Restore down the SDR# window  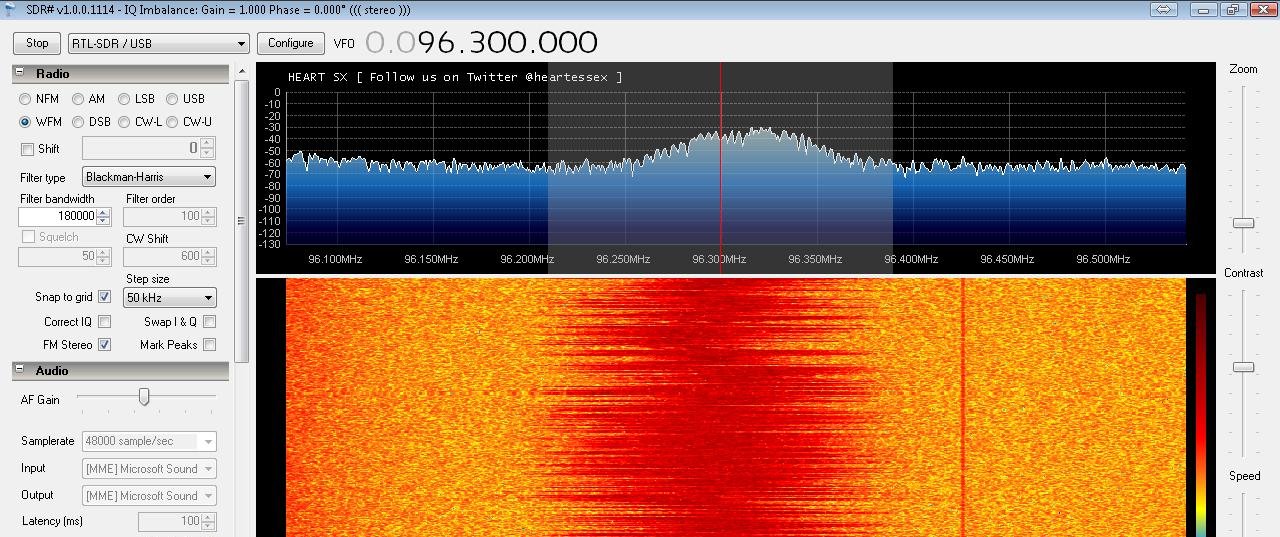point(1232,9)
